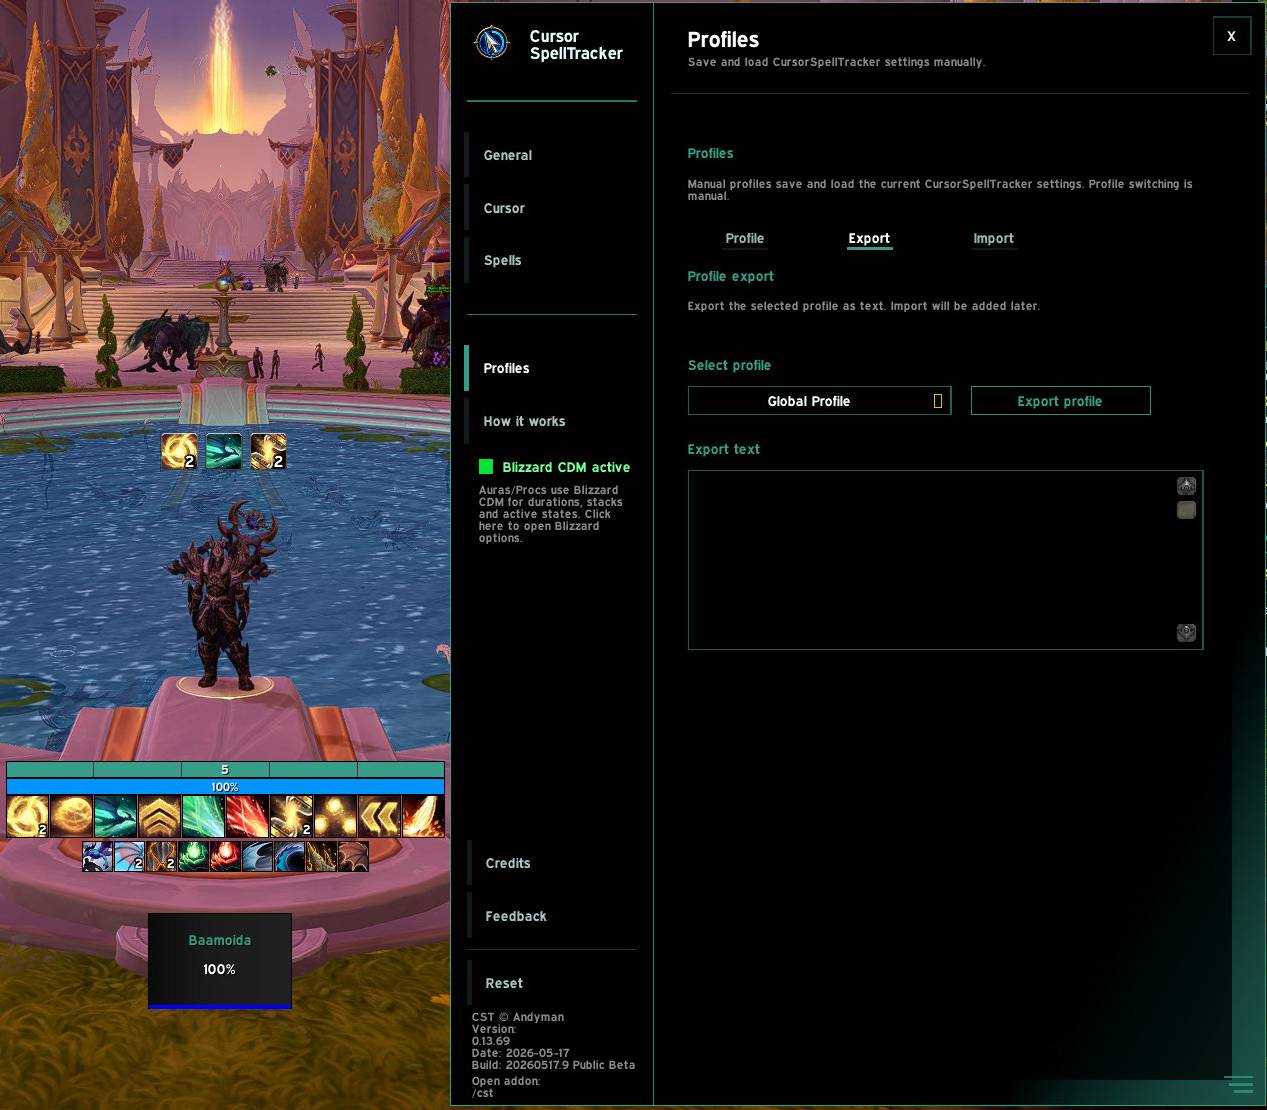Click the blue 100% resource bar

225,787
